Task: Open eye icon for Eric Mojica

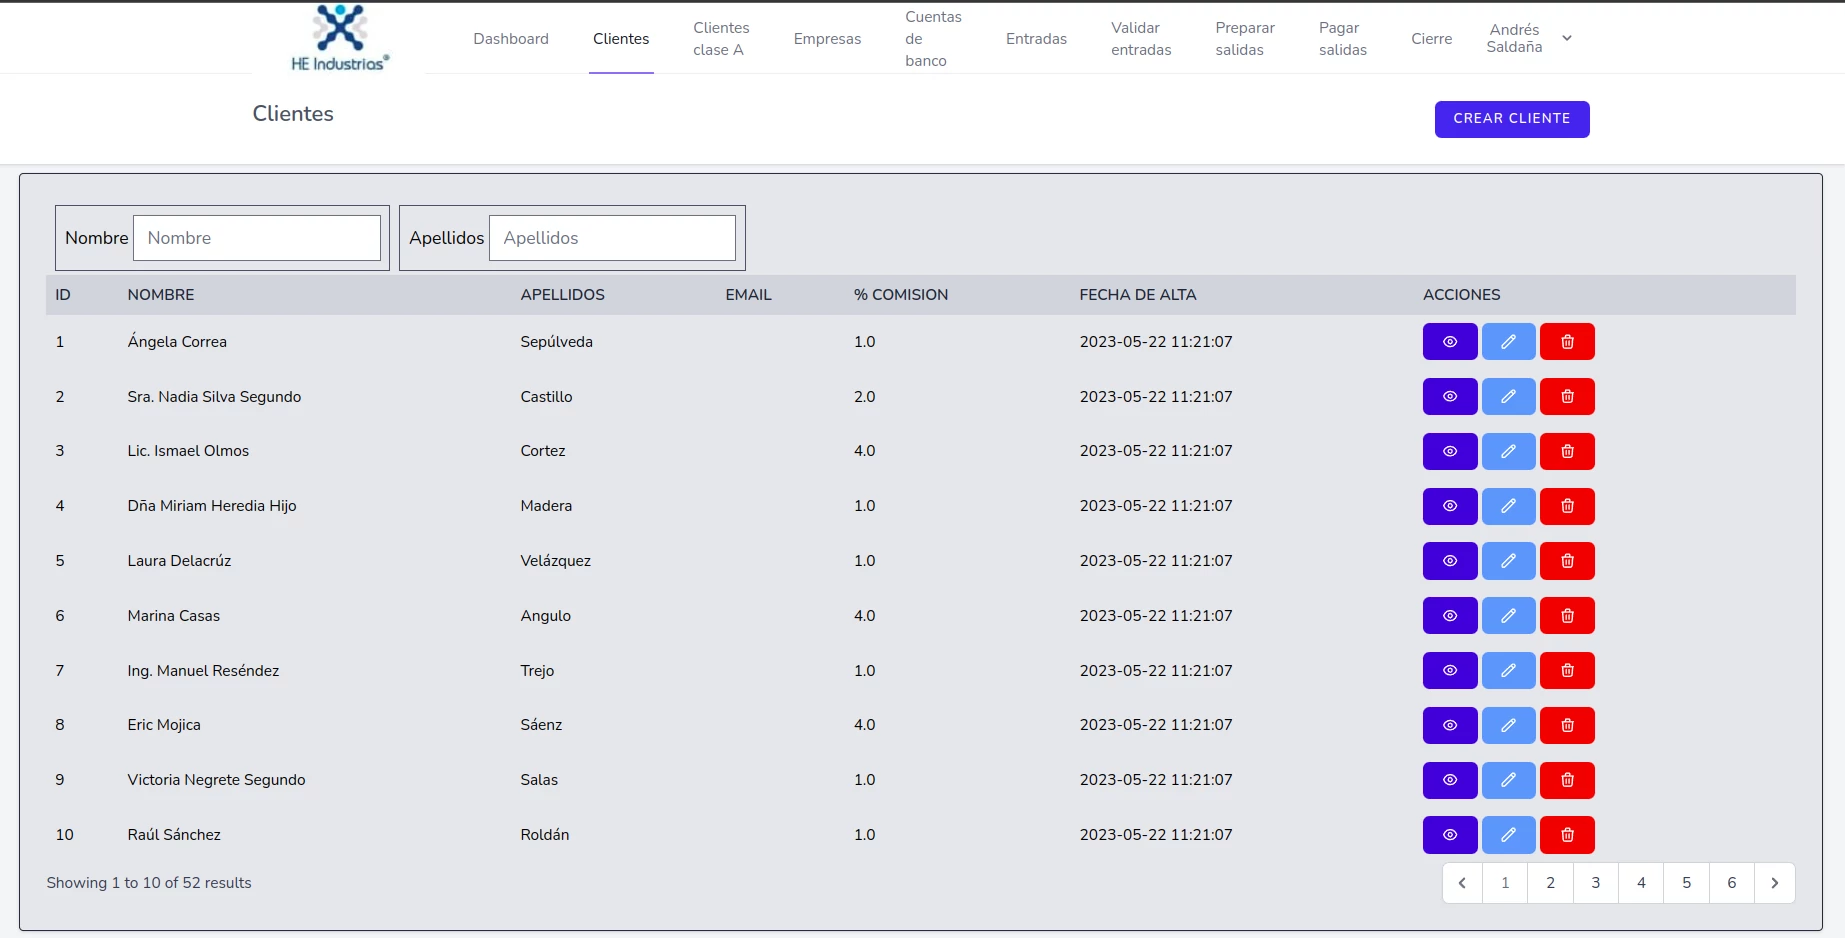Action: (1449, 725)
